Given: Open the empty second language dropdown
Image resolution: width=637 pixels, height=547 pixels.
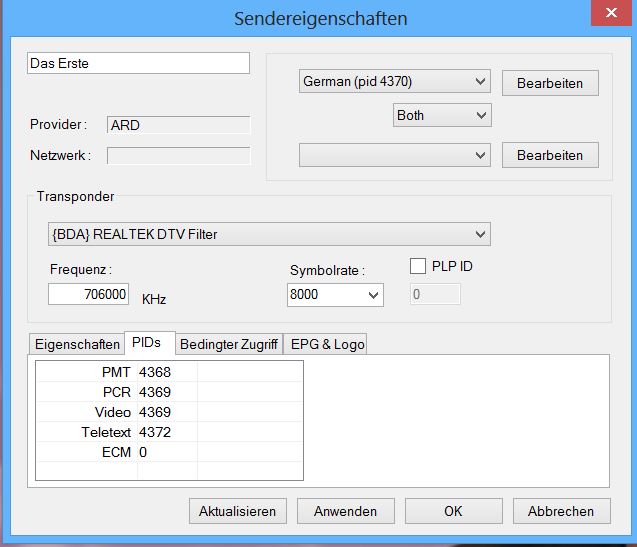Looking at the screenshot, I should (394, 155).
